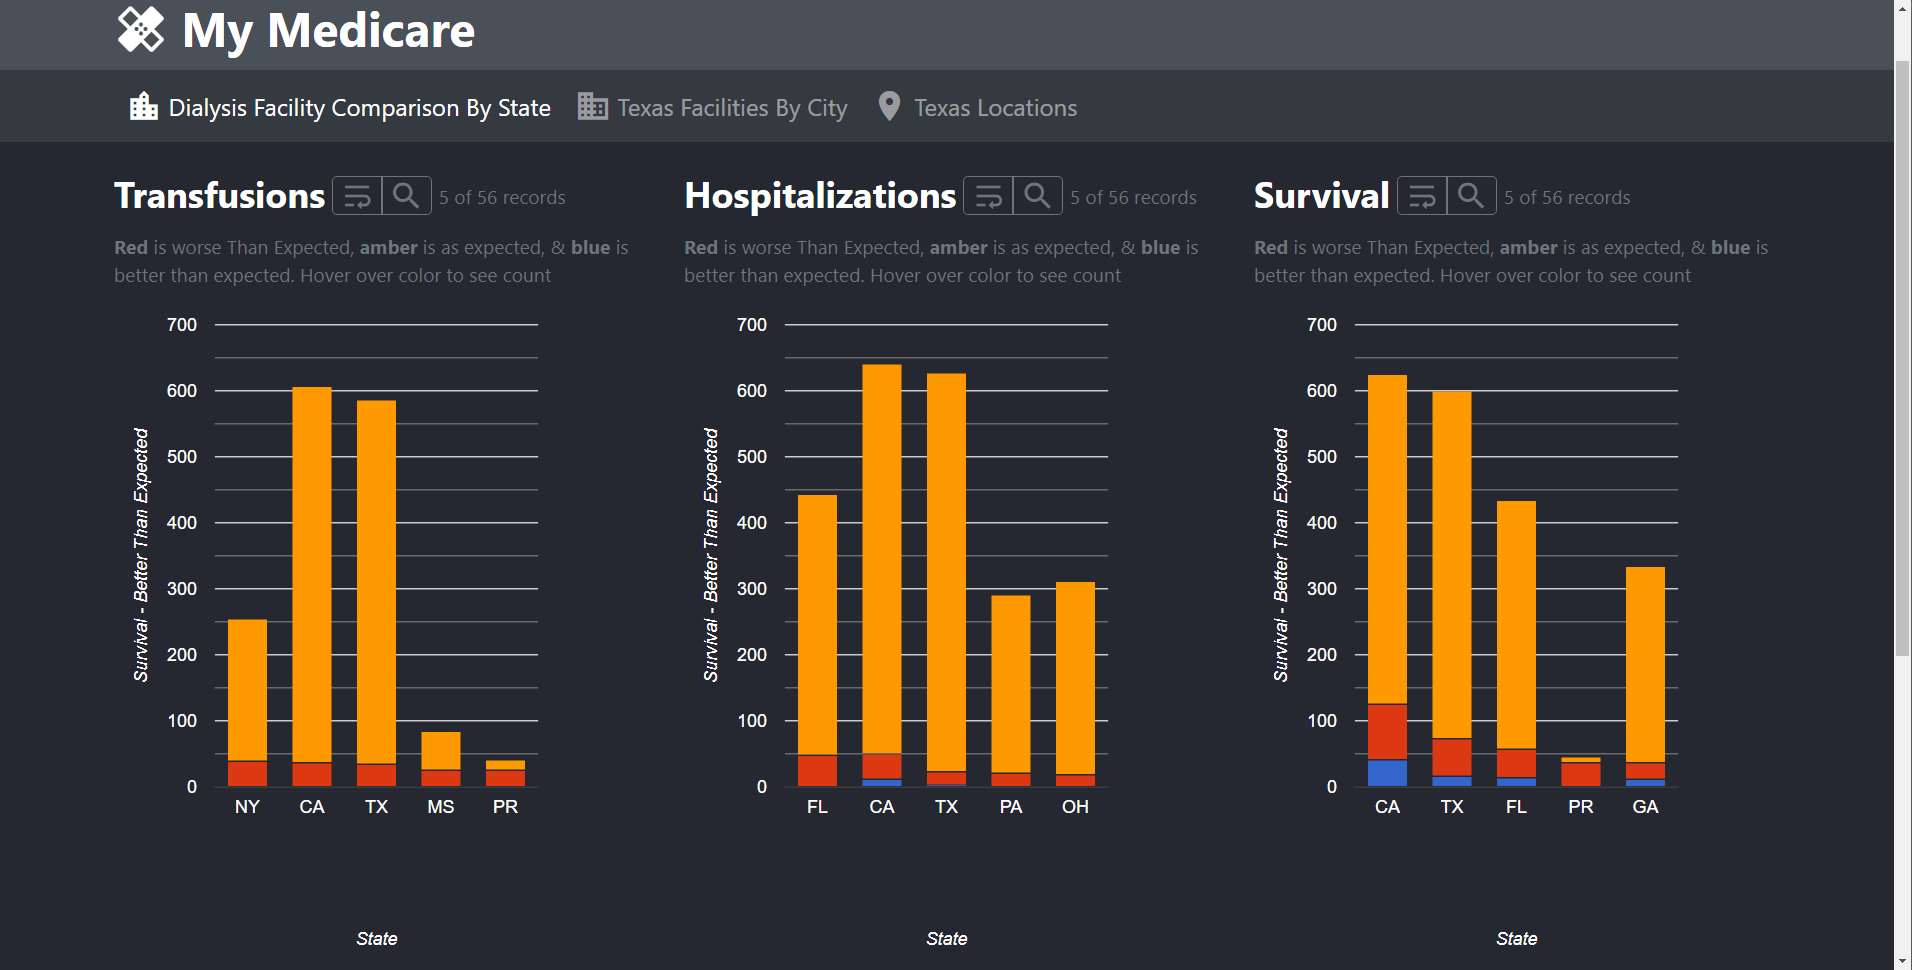Click OH axis label in Hospitalizations chart
Viewport: 1913px width, 970px height.
1075,807
